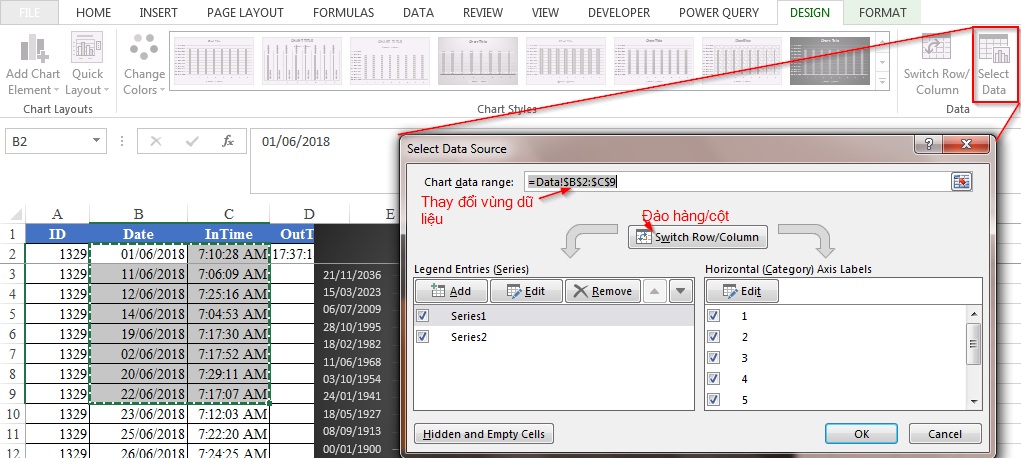This screenshot has width=1021, height=458.
Task: Apply the first chart style thumbnail
Action: click(213, 61)
